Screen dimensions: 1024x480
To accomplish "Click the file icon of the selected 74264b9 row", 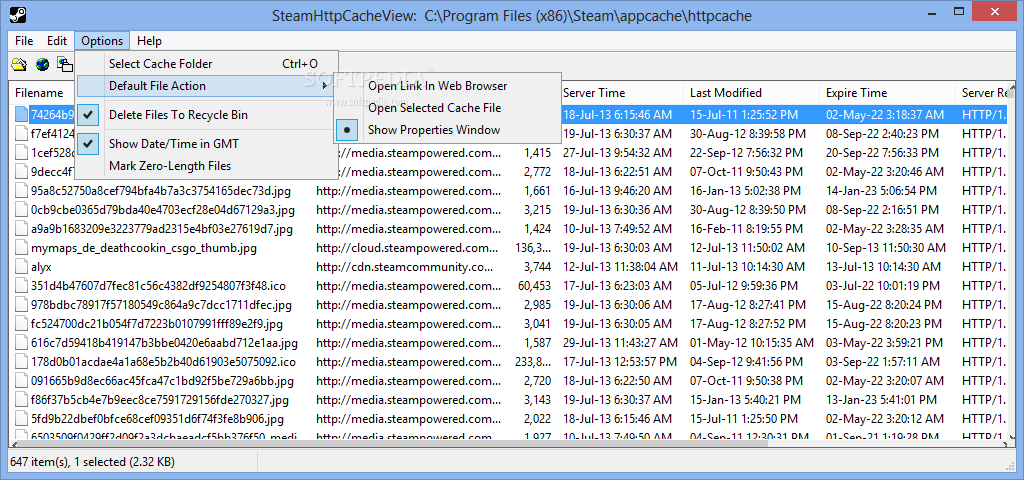I will tap(21, 114).
